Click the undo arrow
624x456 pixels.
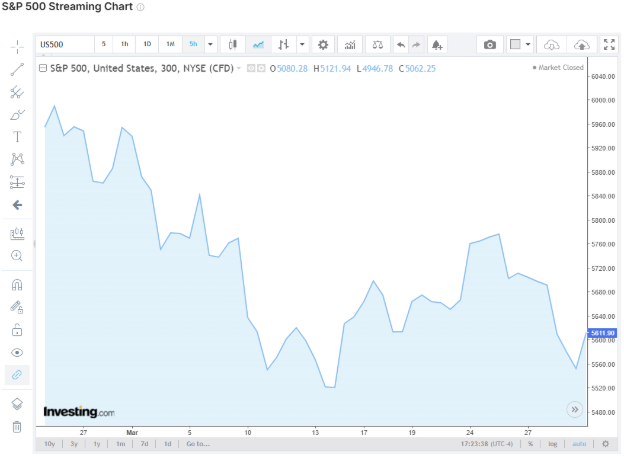tap(401, 45)
